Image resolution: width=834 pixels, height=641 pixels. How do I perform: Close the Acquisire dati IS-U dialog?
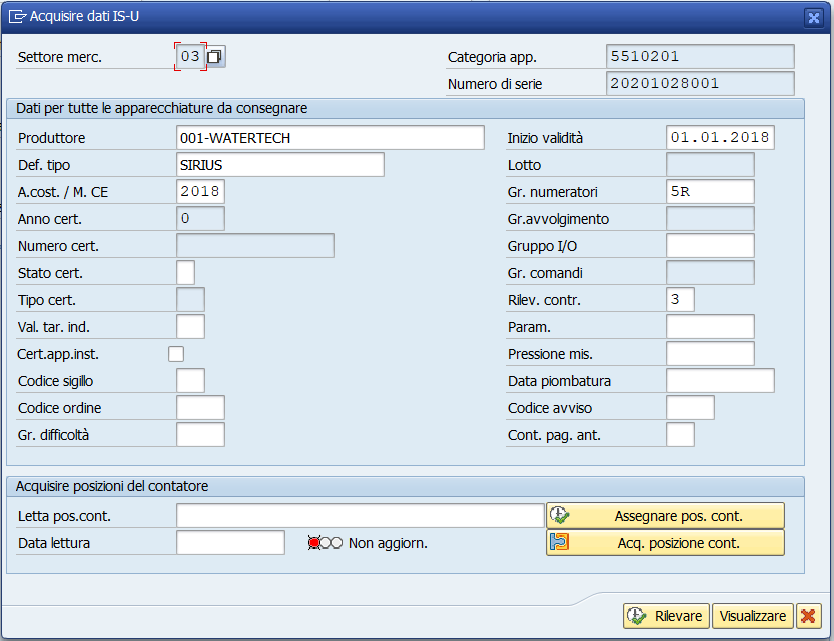point(813,18)
